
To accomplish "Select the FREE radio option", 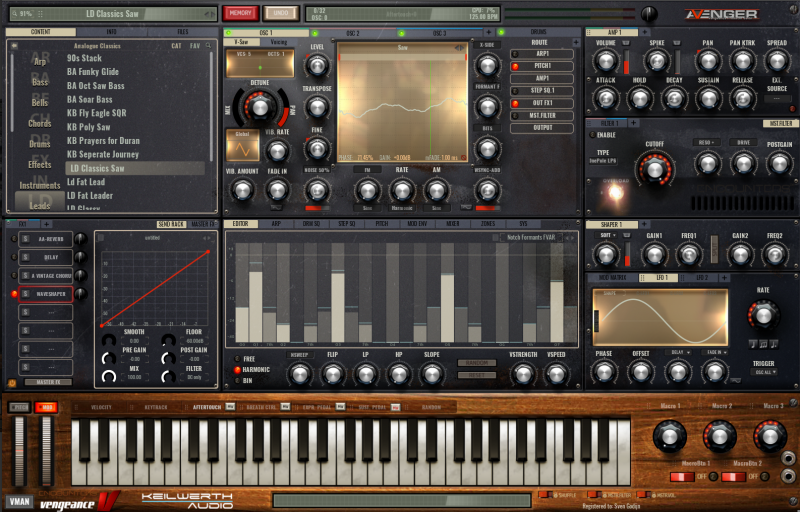I will (237, 359).
